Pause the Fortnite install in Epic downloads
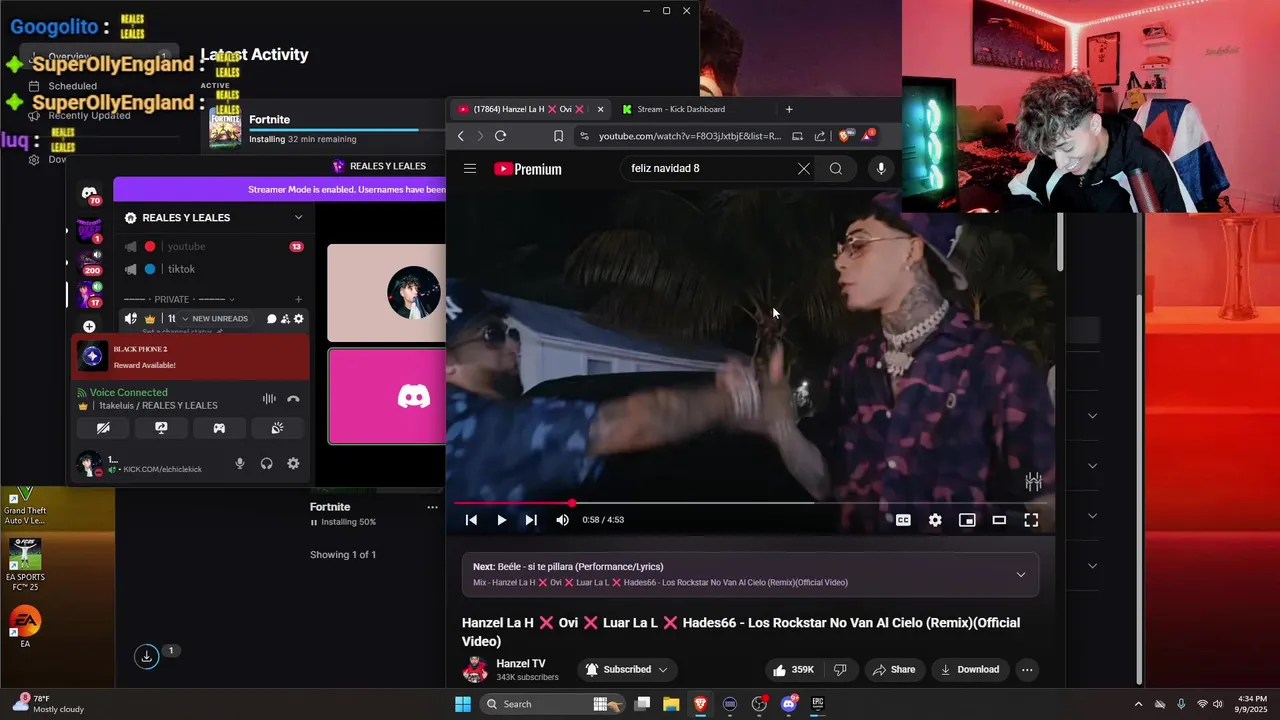 tap(313, 522)
